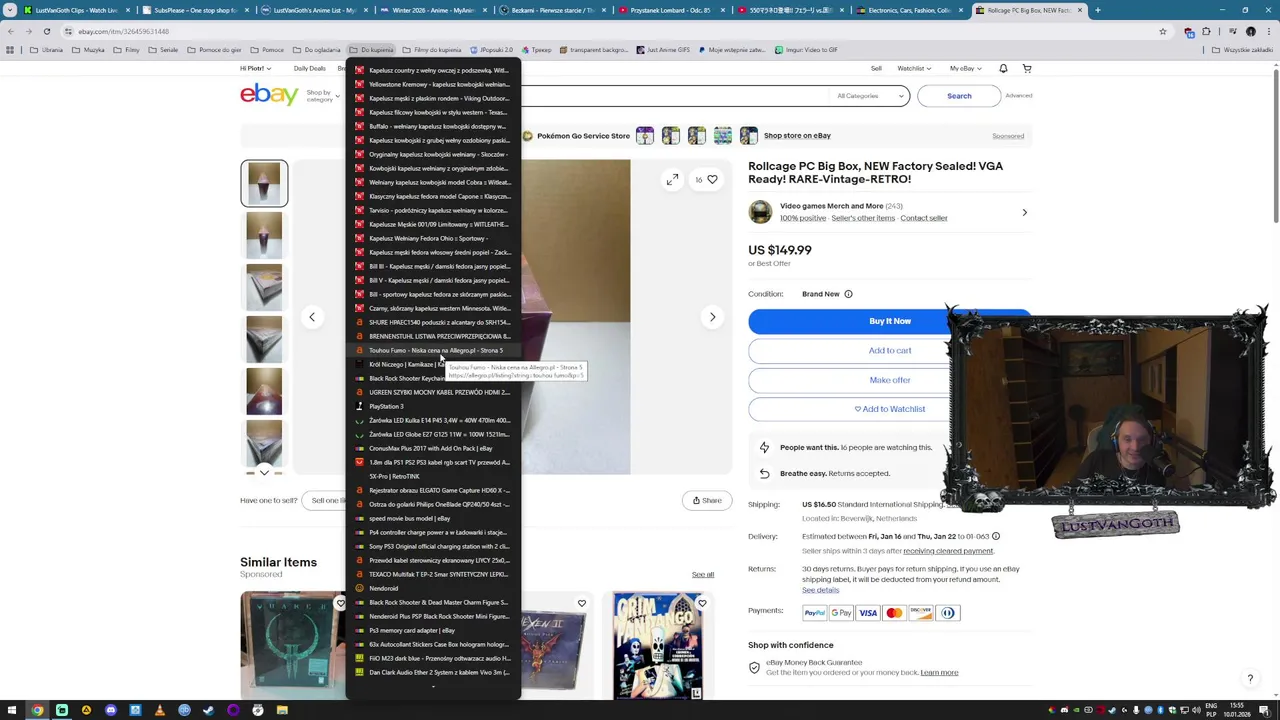This screenshot has height=720, width=1280.
Task: Click the delivery estimate info icon
Action: (995, 537)
